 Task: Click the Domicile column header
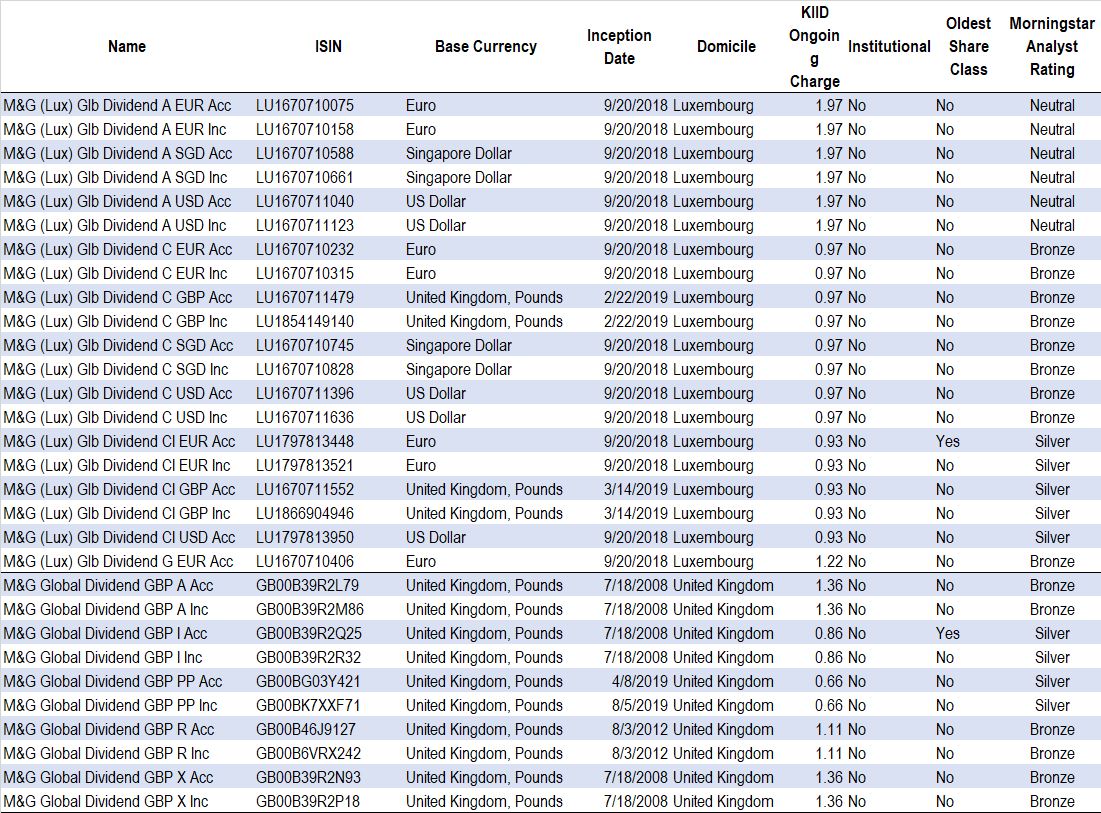tap(726, 46)
